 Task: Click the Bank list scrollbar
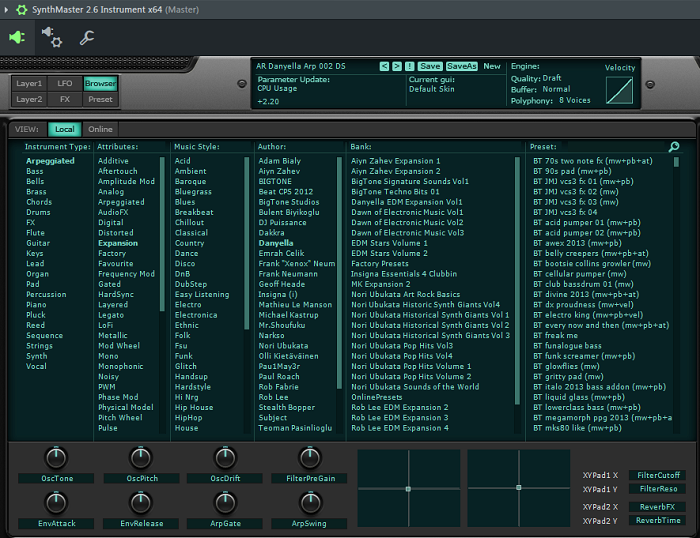[x=517, y=280]
